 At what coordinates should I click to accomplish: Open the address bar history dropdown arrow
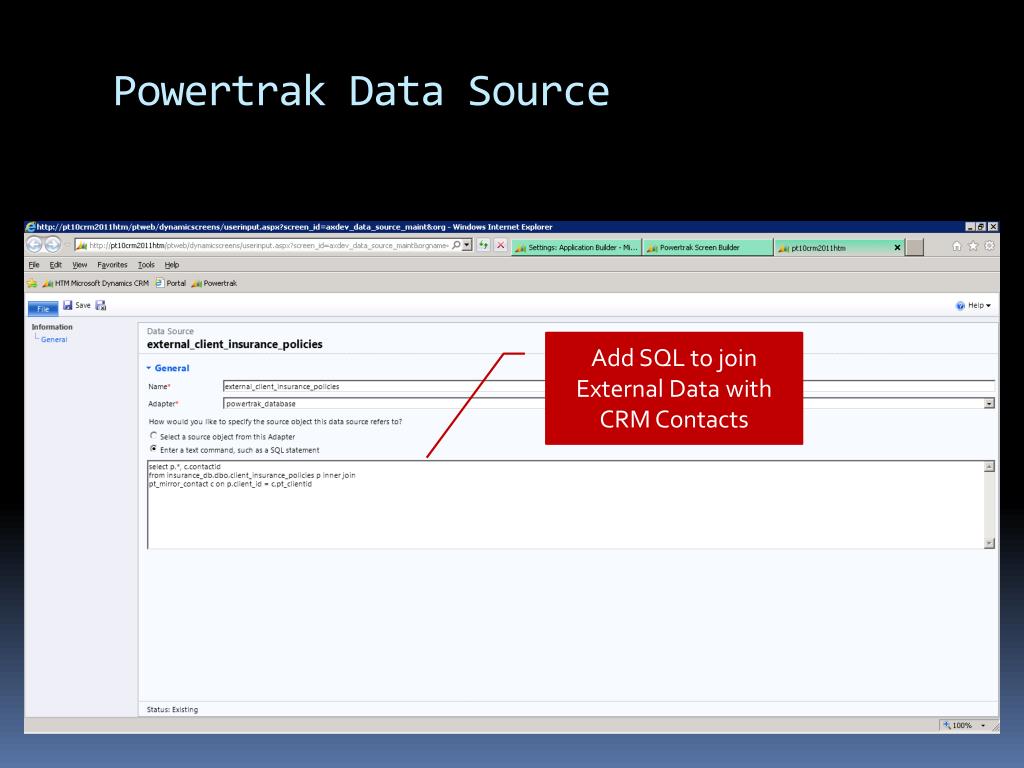(x=467, y=246)
